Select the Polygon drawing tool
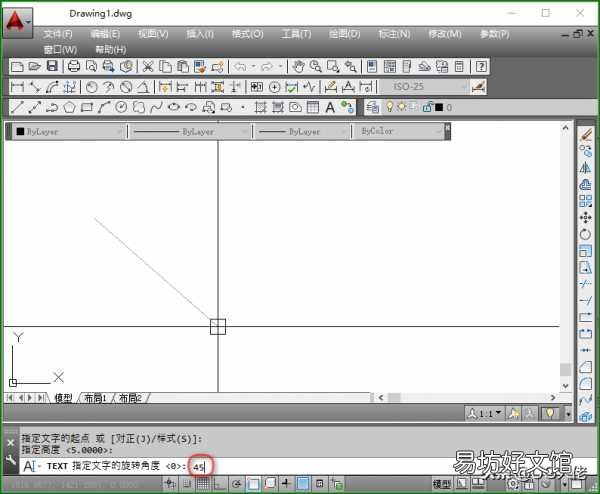600x494 pixels. (x=69, y=108)
